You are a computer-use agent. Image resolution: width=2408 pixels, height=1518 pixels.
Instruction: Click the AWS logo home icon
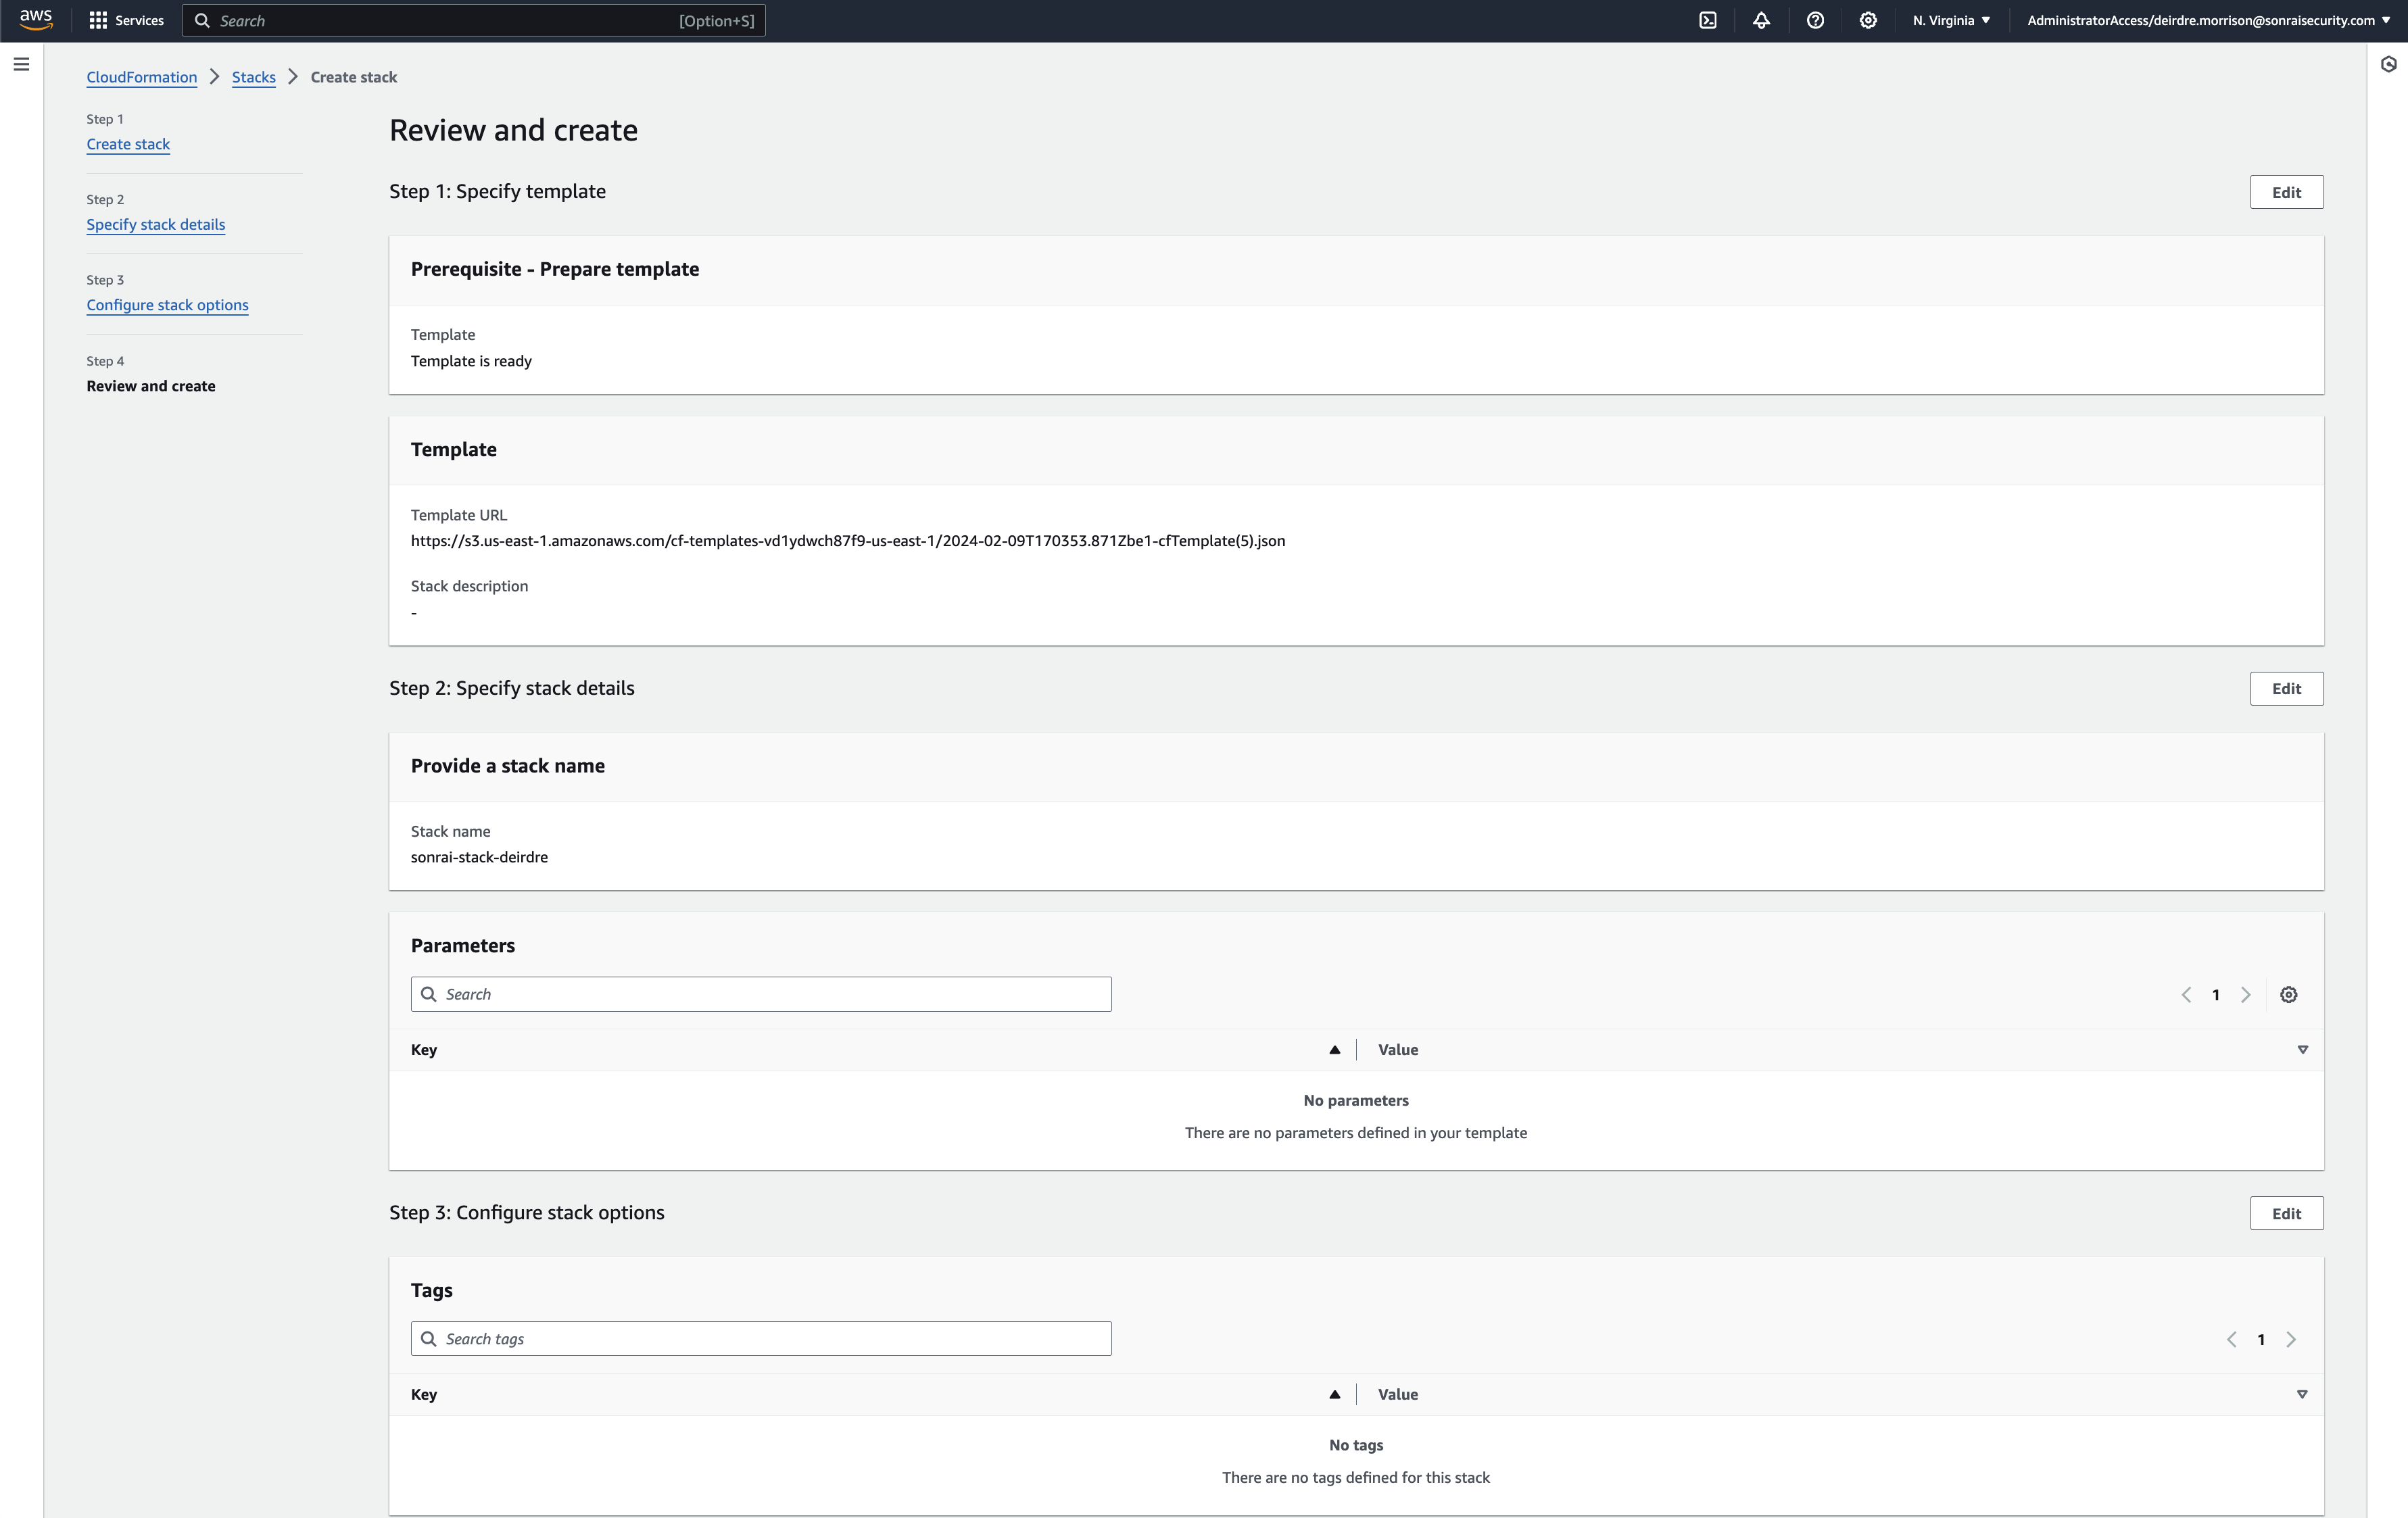[35, 20]
